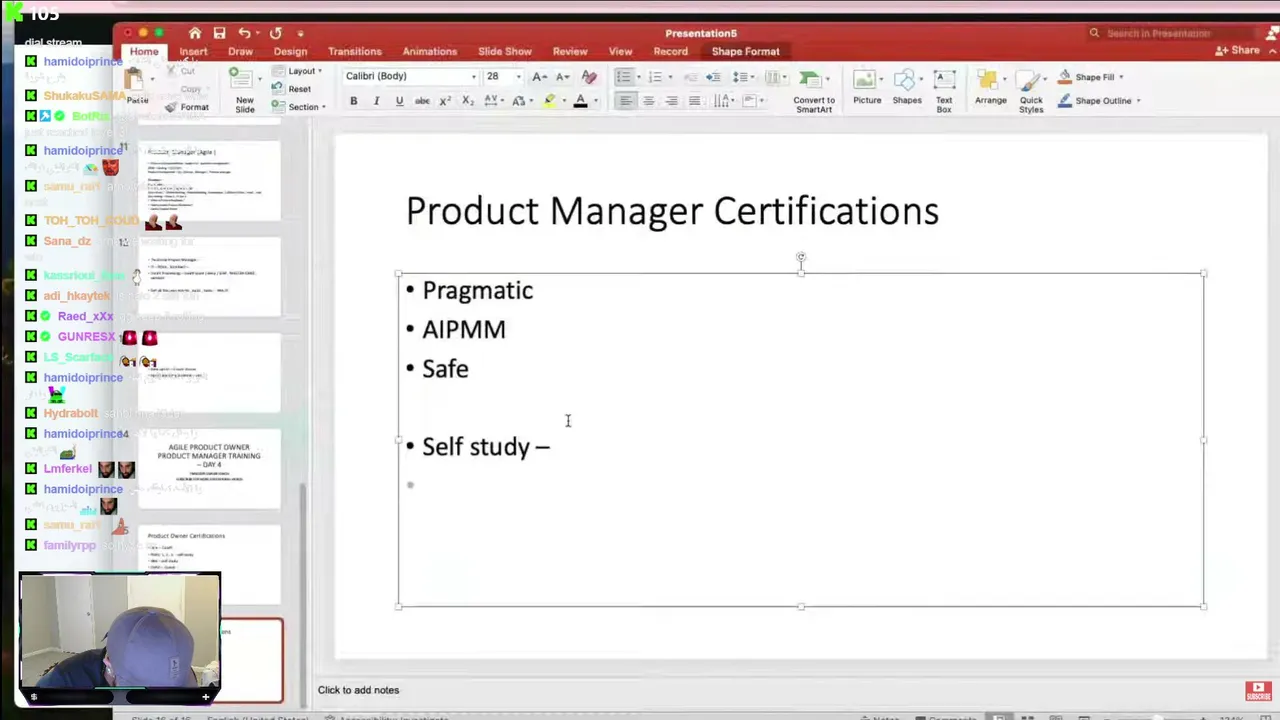
Task: Open Quick Styles gallery
Action: [x=1031, y=91]
